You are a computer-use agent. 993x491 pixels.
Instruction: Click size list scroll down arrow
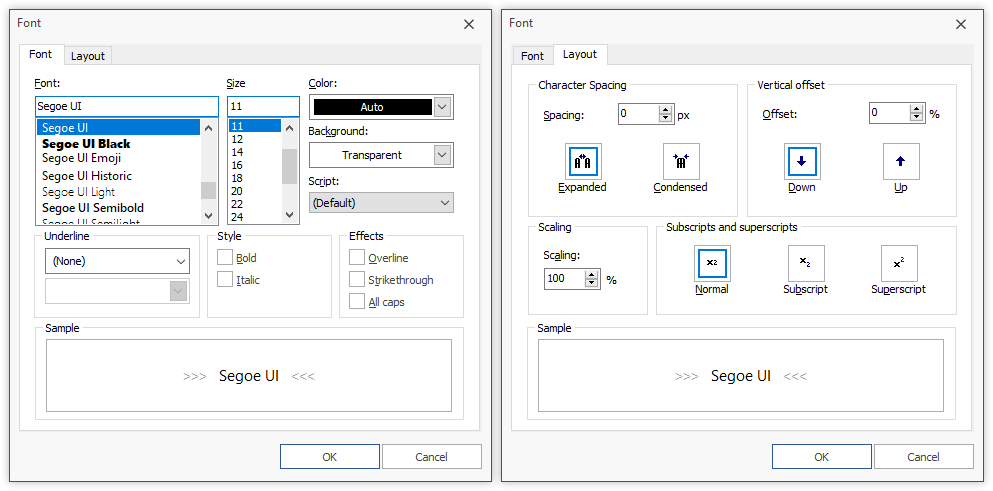289,215
